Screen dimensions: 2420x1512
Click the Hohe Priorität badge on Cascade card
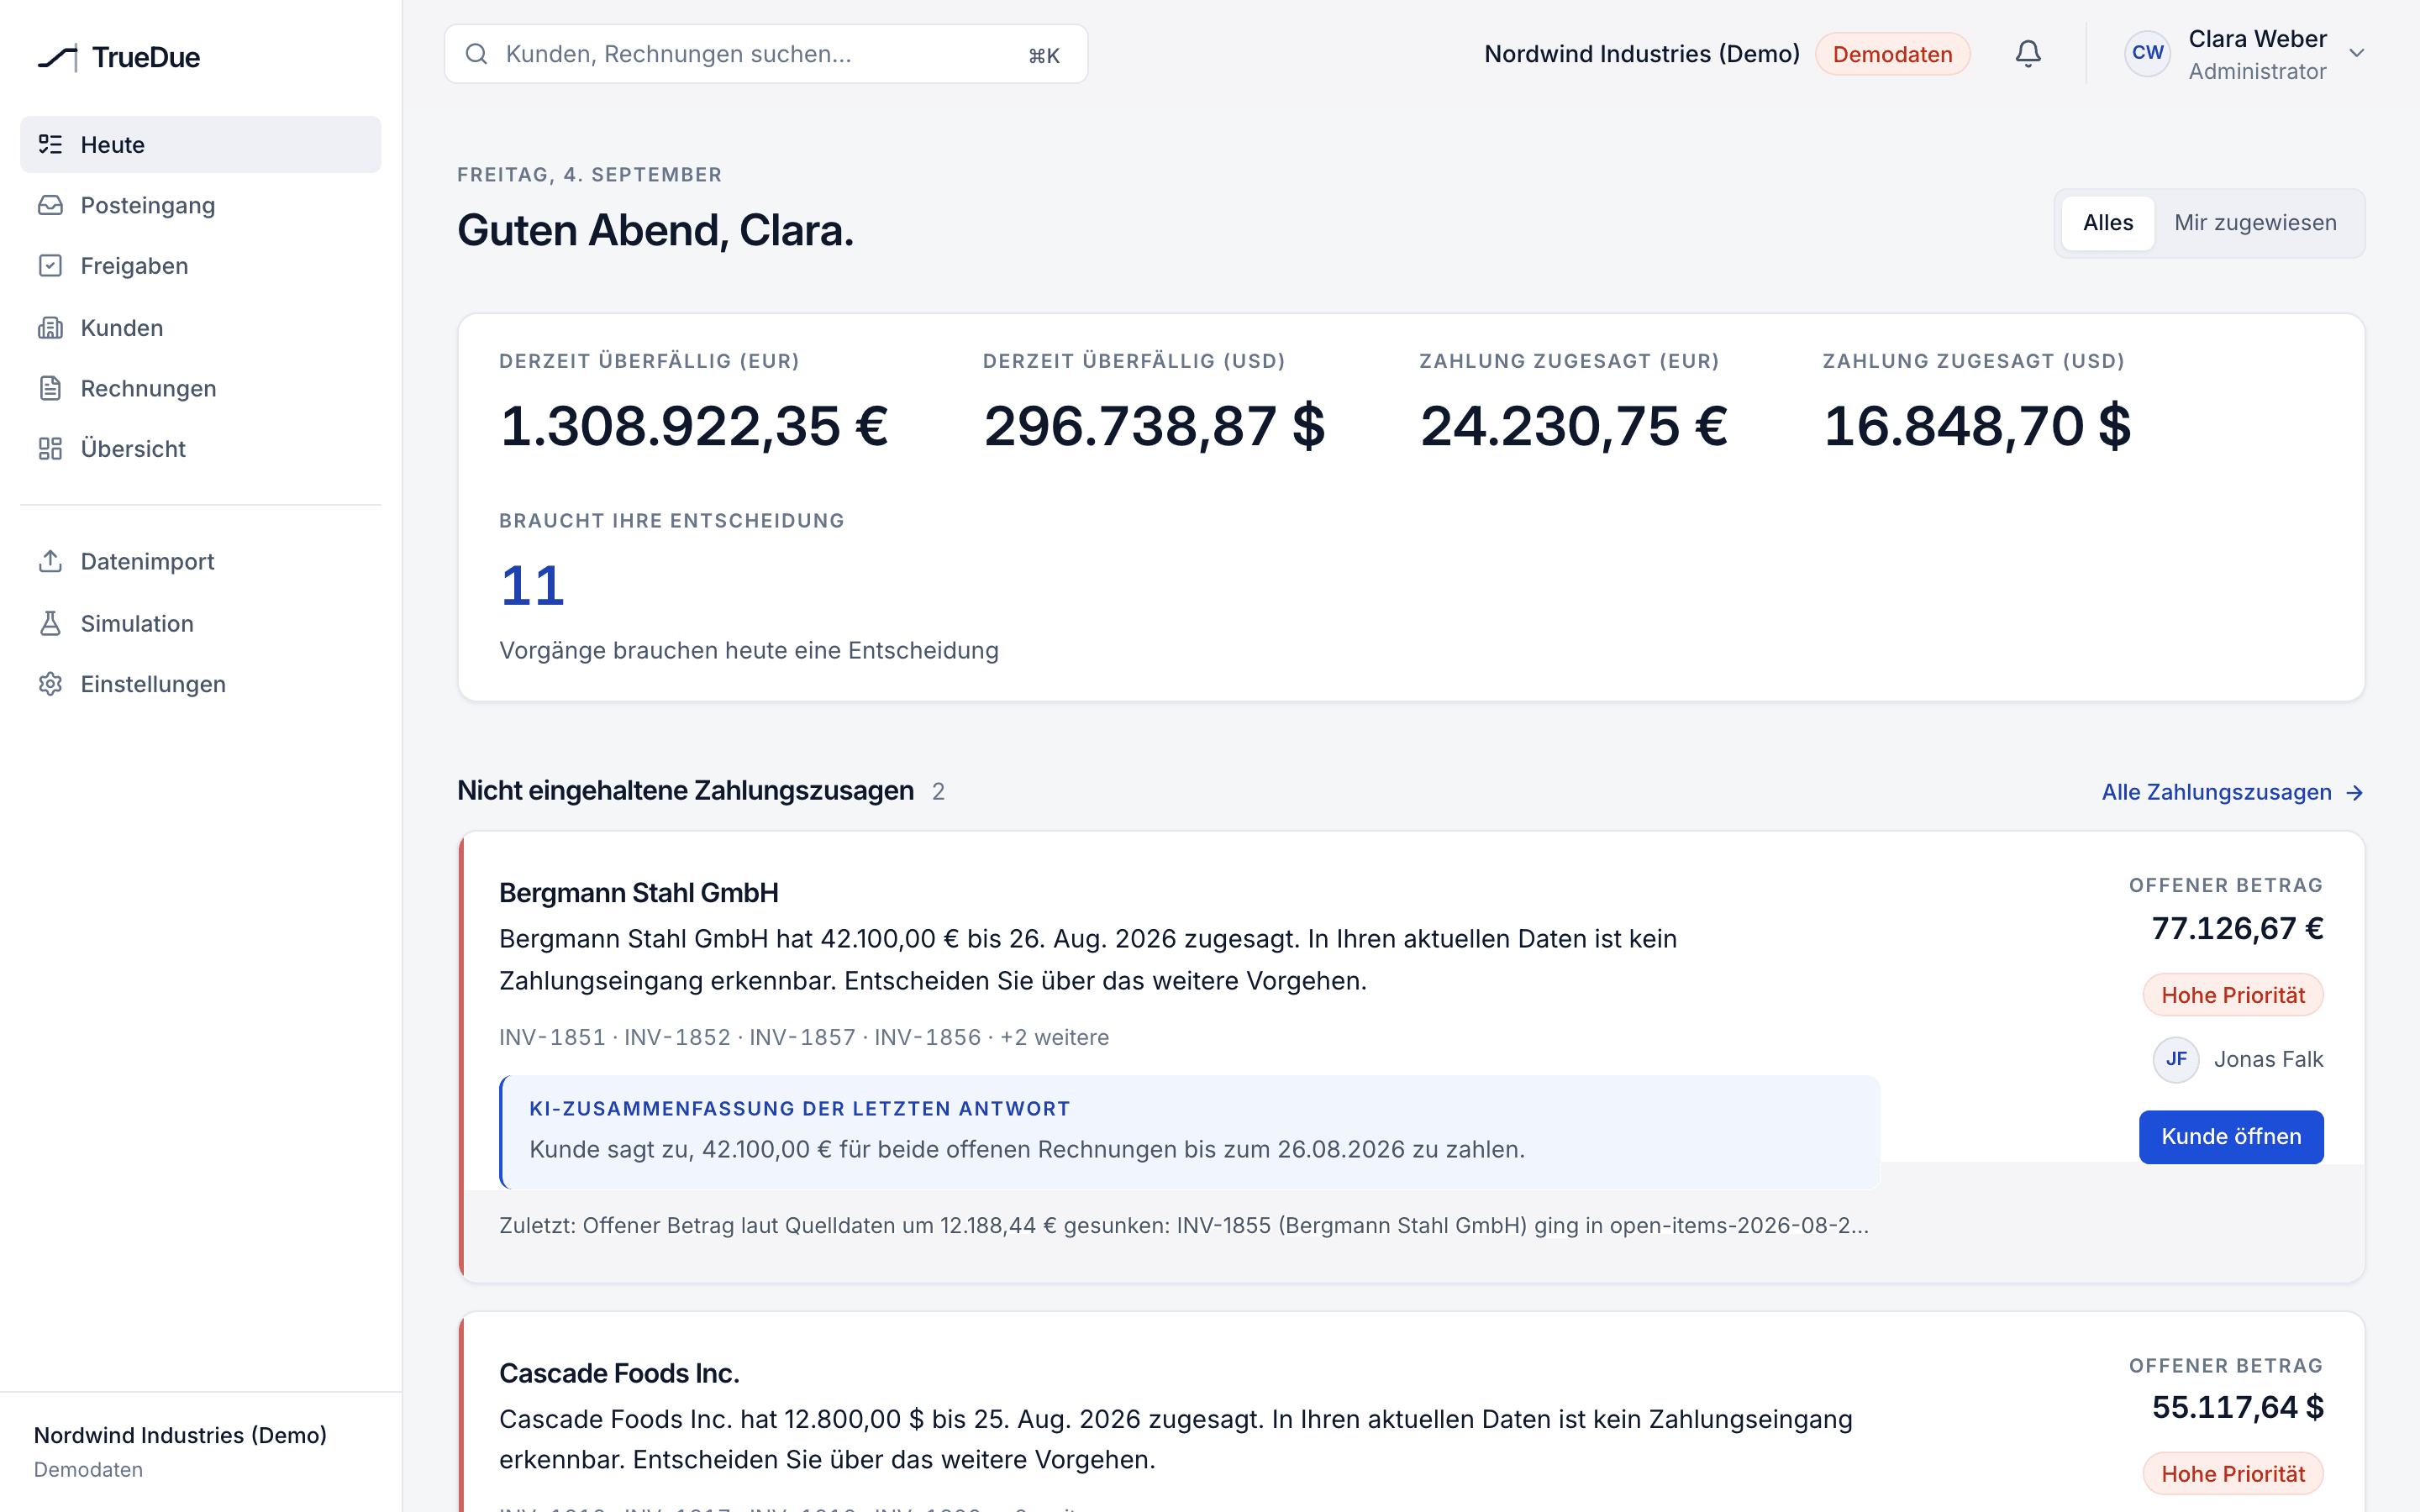point(2233,1474)
